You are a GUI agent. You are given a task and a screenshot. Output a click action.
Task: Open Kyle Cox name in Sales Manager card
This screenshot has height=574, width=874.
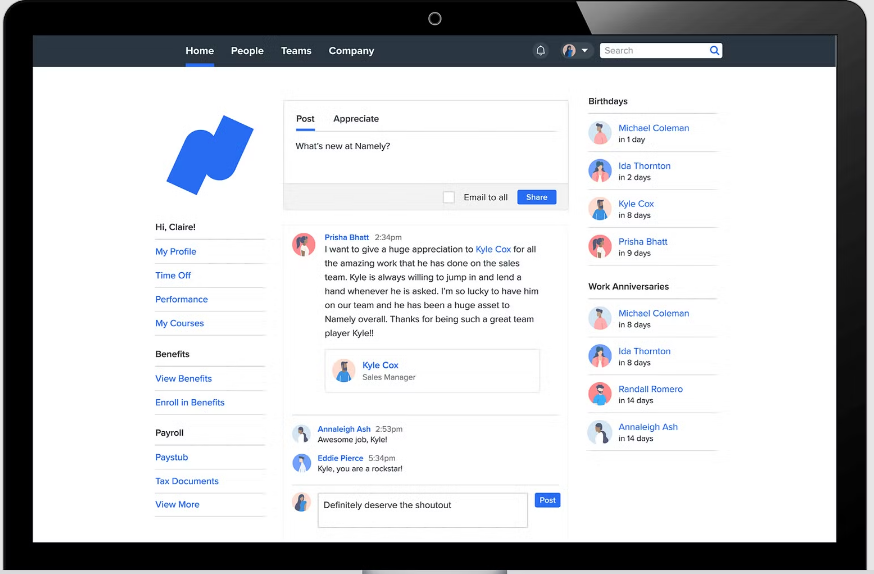point(380,365)
